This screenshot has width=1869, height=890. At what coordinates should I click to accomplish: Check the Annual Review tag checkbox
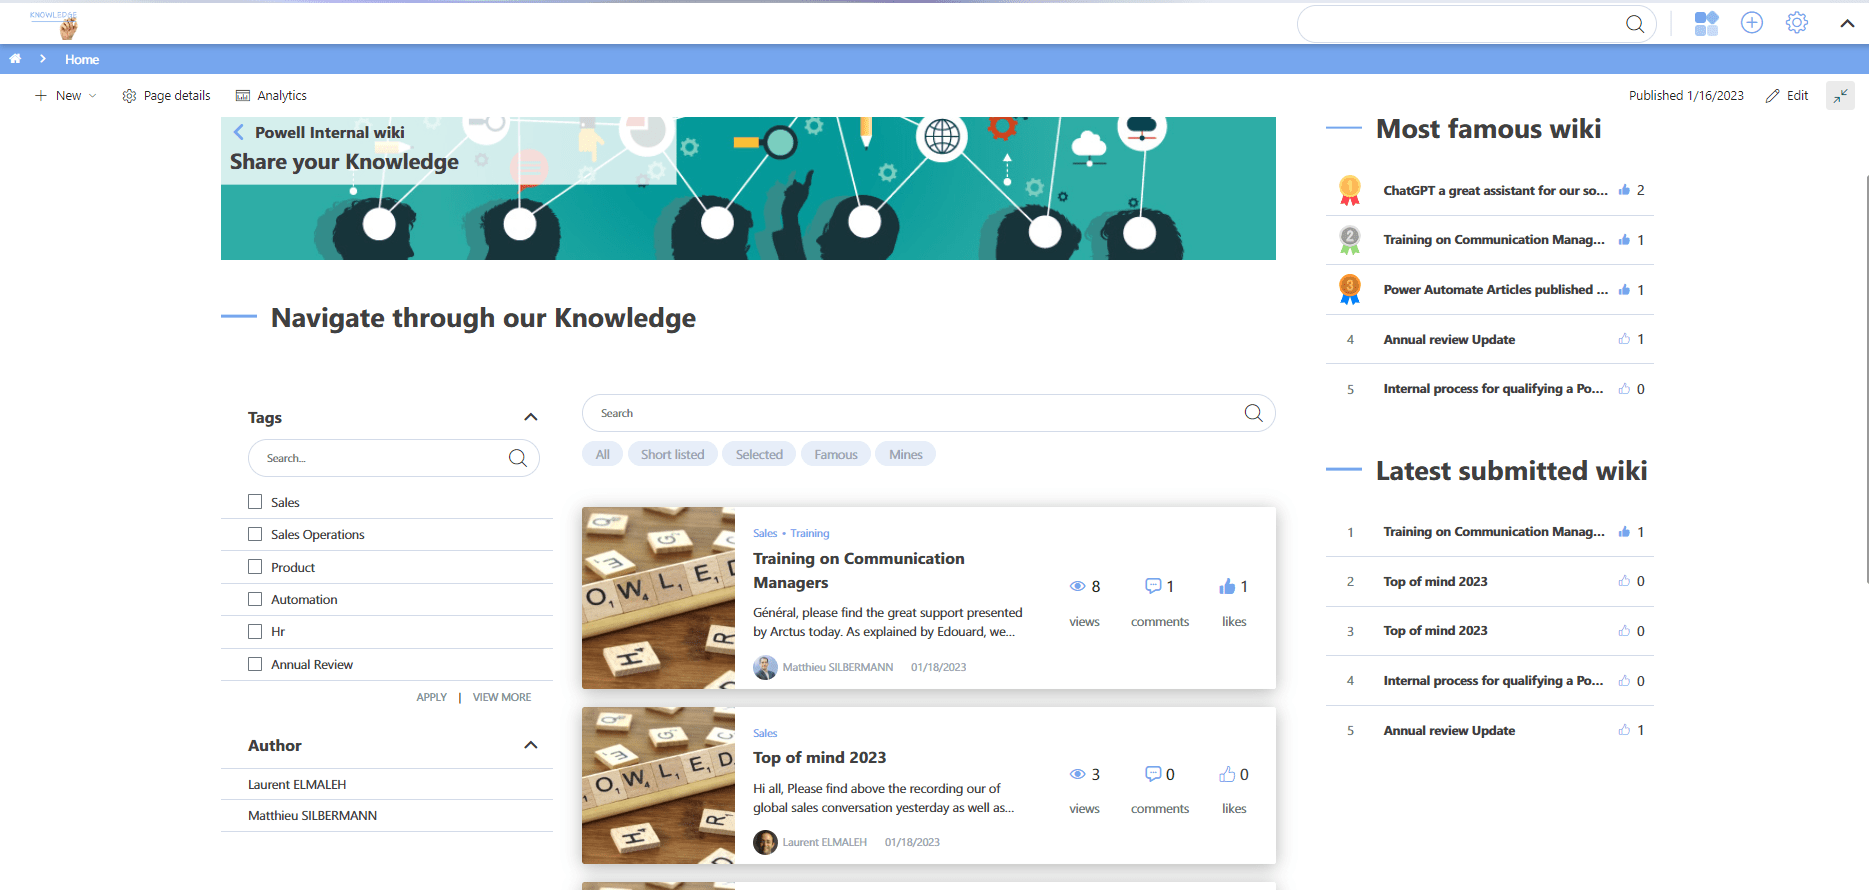point(255,664)
